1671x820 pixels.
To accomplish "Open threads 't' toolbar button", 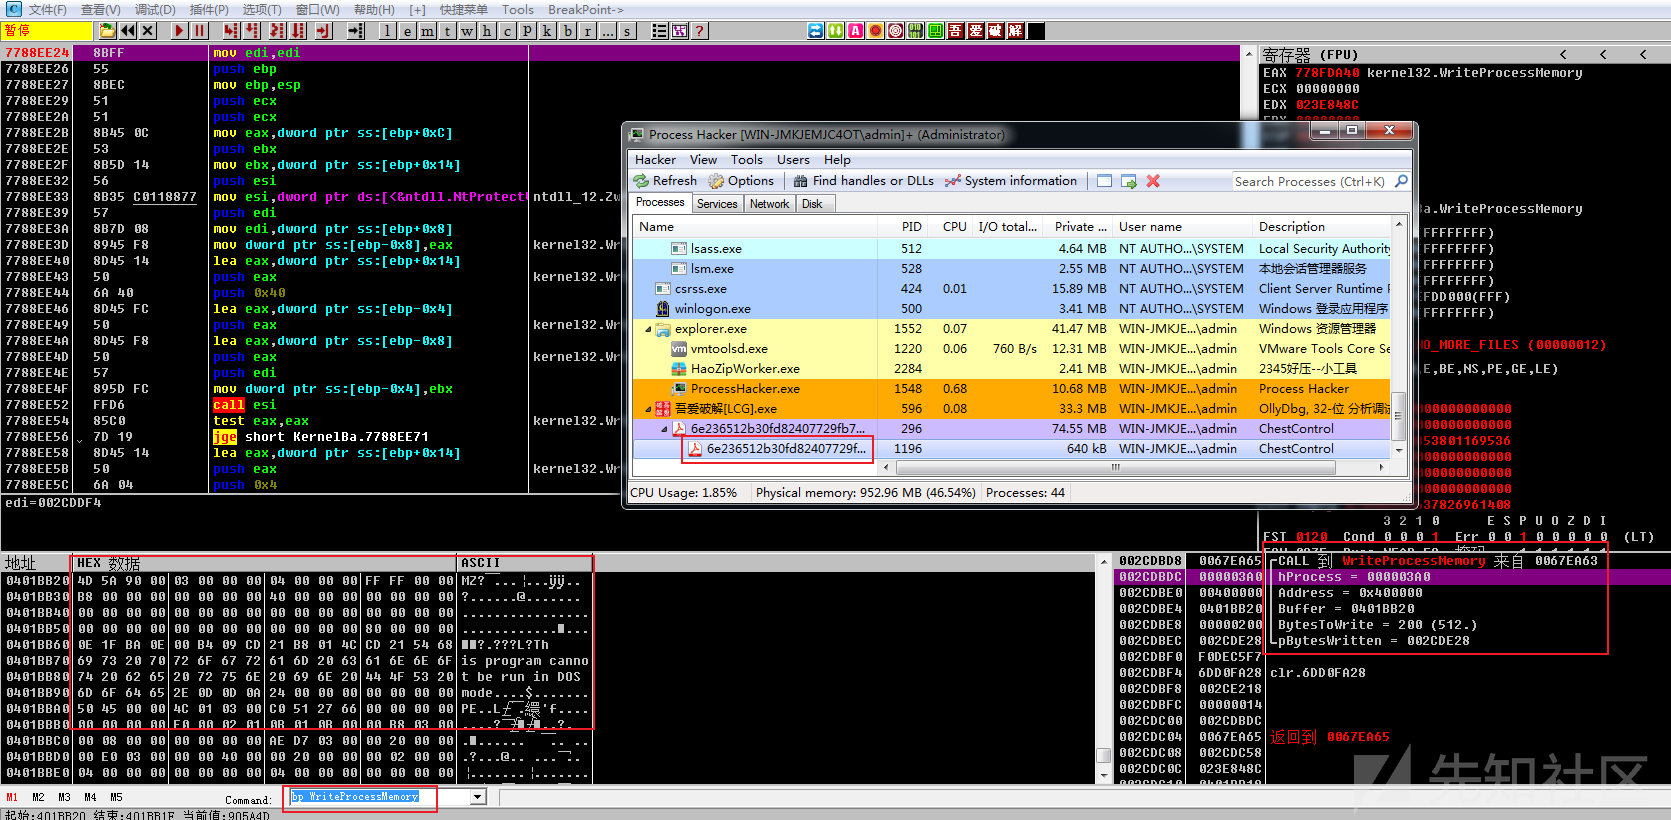I will (448, 31).
